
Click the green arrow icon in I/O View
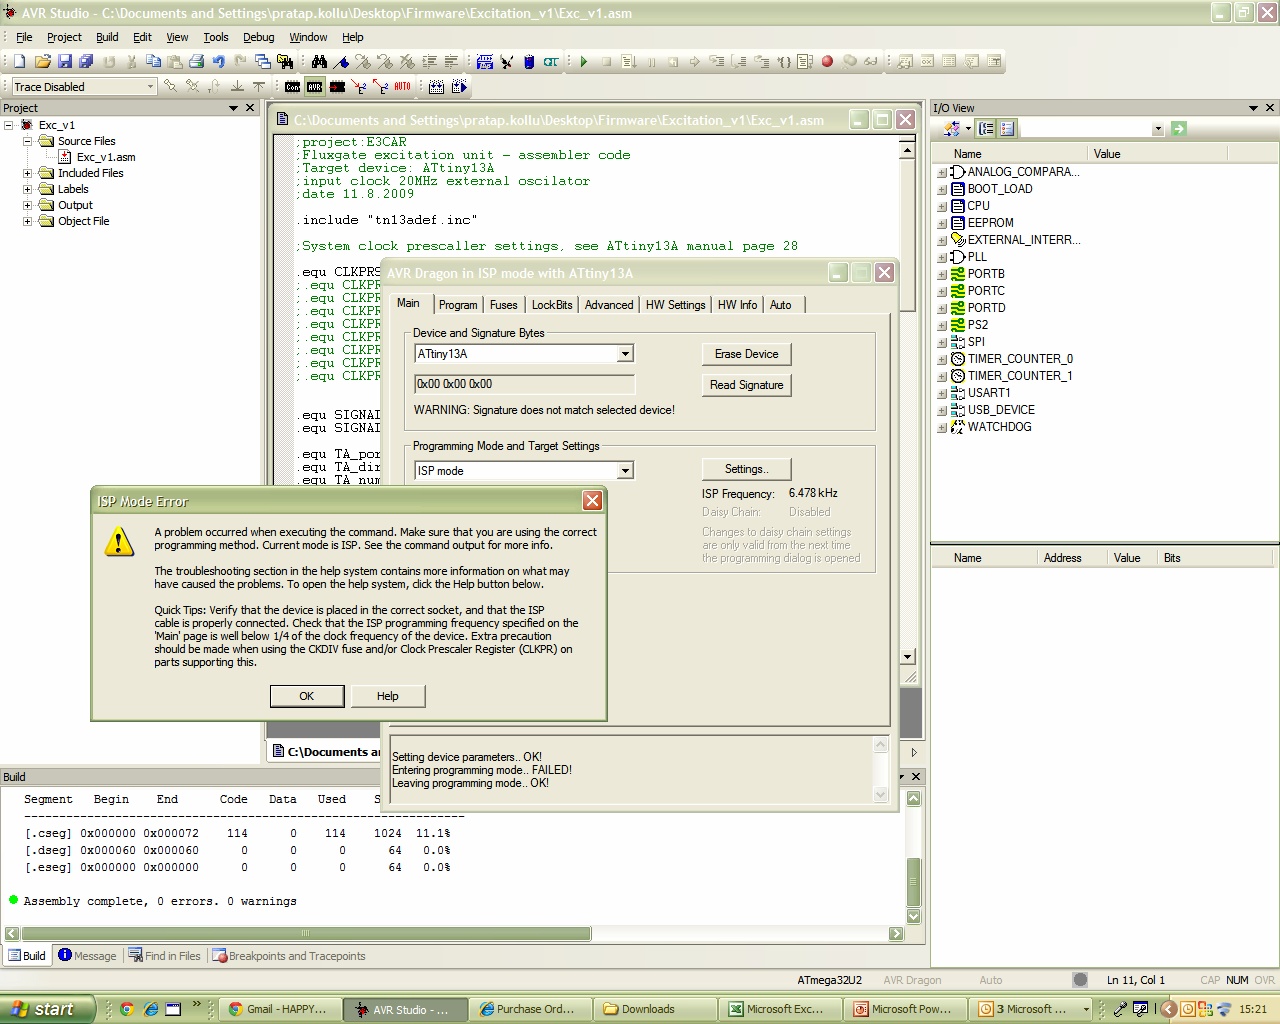tap(1179, 129)
